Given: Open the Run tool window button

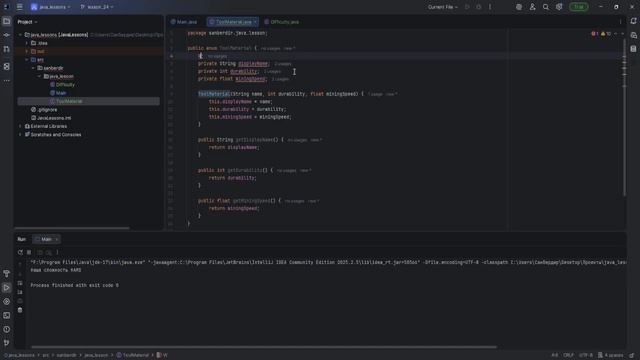Looking at the screenshot, I should [x=7, y=288].
